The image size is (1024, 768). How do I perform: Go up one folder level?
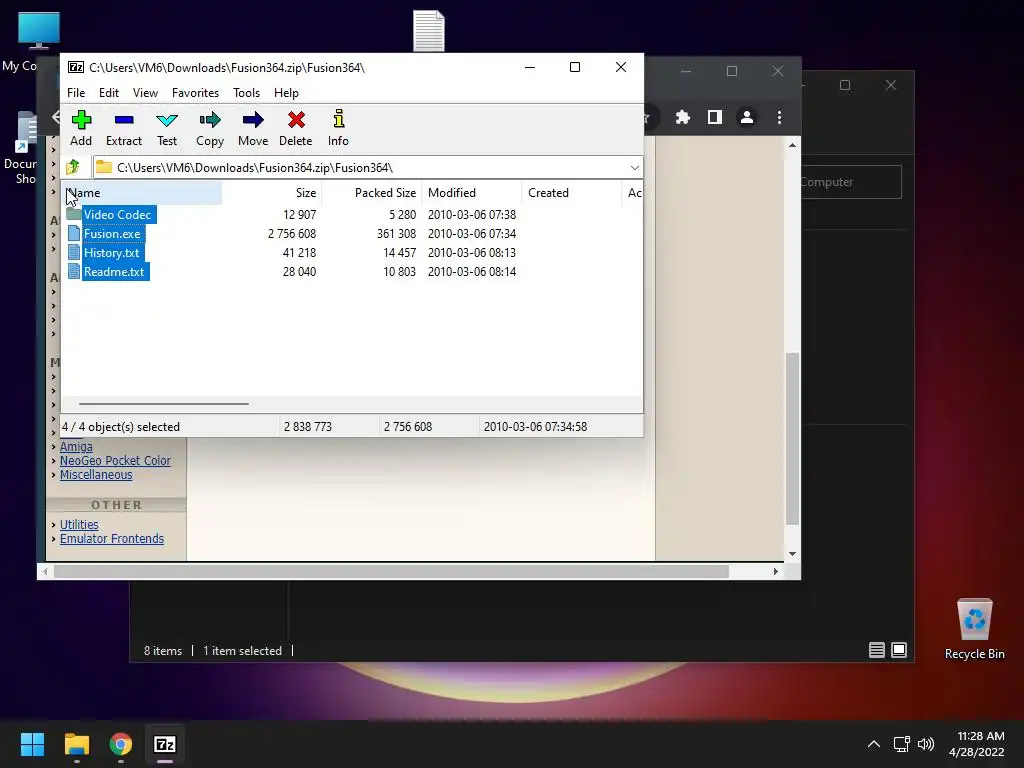pyautogui.click(x=73, y=167)
